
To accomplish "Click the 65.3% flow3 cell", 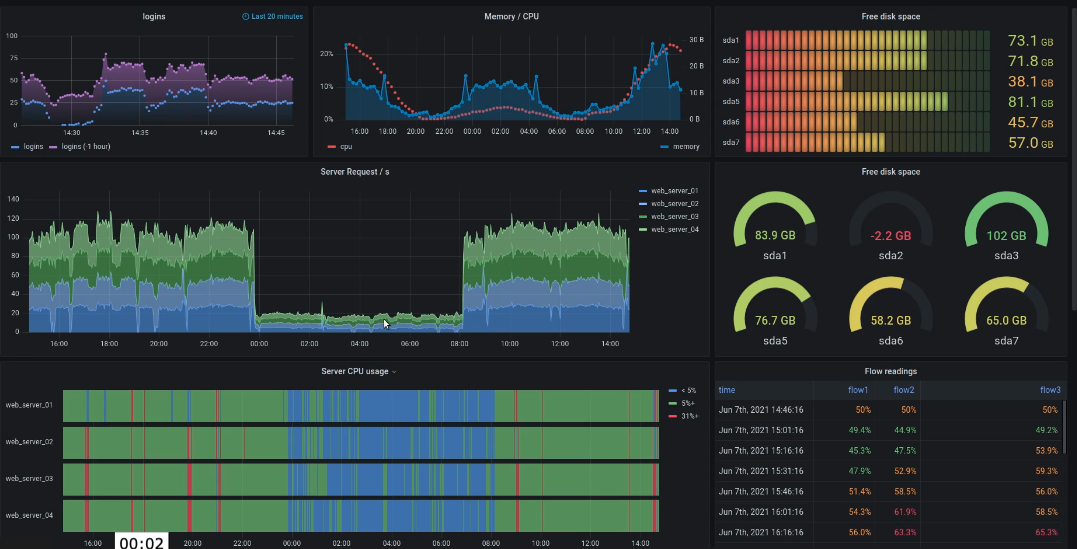I will [x=1046, y=533].
